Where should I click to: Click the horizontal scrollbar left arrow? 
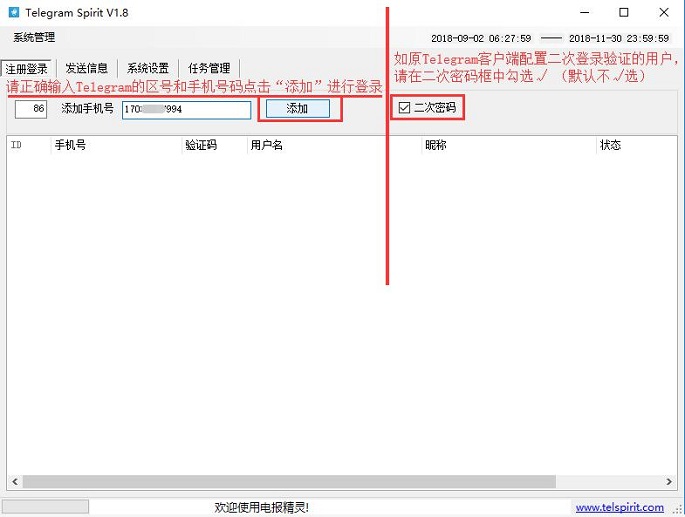click(14, 480)
